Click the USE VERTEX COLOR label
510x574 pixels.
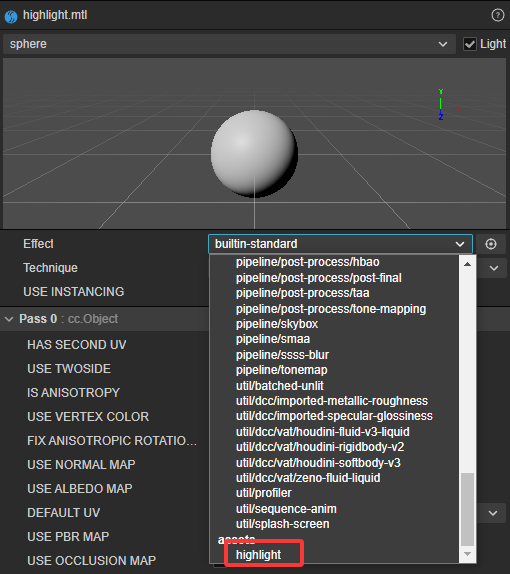pyautogui.click(x=88, y=417)
